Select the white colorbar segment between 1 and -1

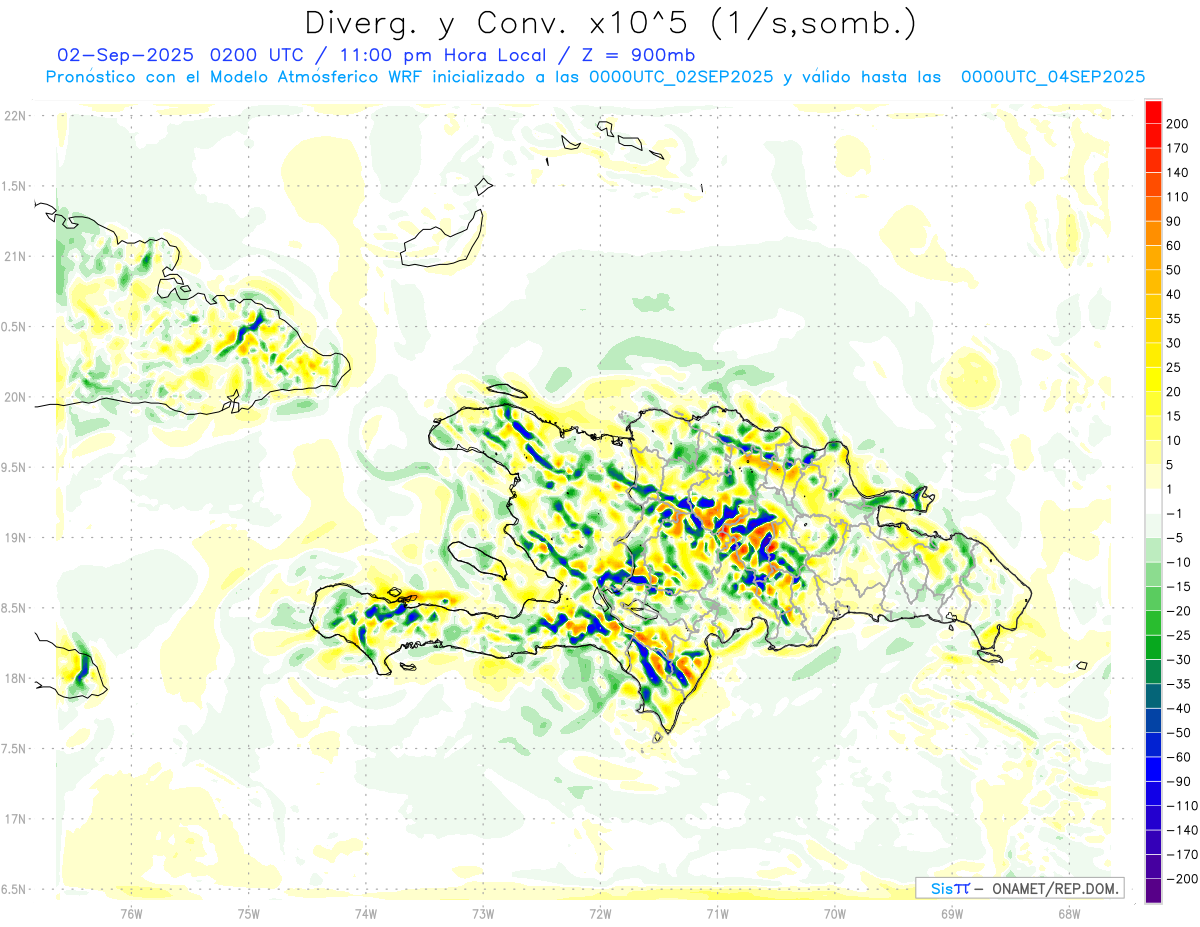(x=1153, y=501)
